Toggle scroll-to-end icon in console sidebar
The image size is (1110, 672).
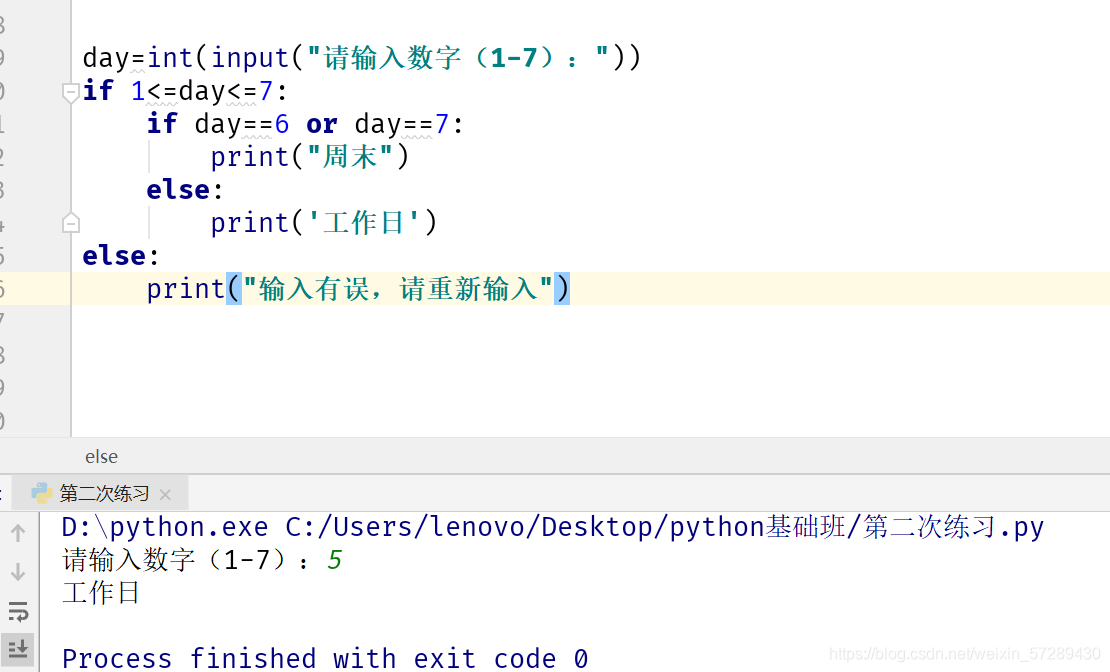coord(18,649)
